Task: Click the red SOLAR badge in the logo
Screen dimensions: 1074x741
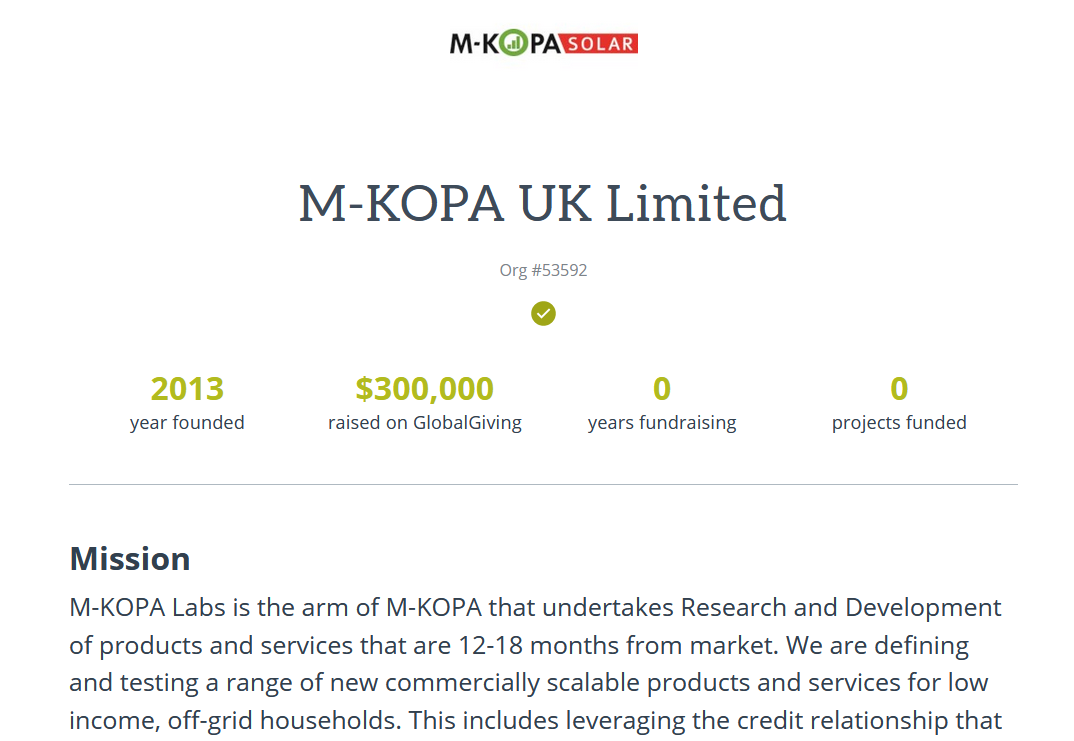Action: (x=601, y=44)
